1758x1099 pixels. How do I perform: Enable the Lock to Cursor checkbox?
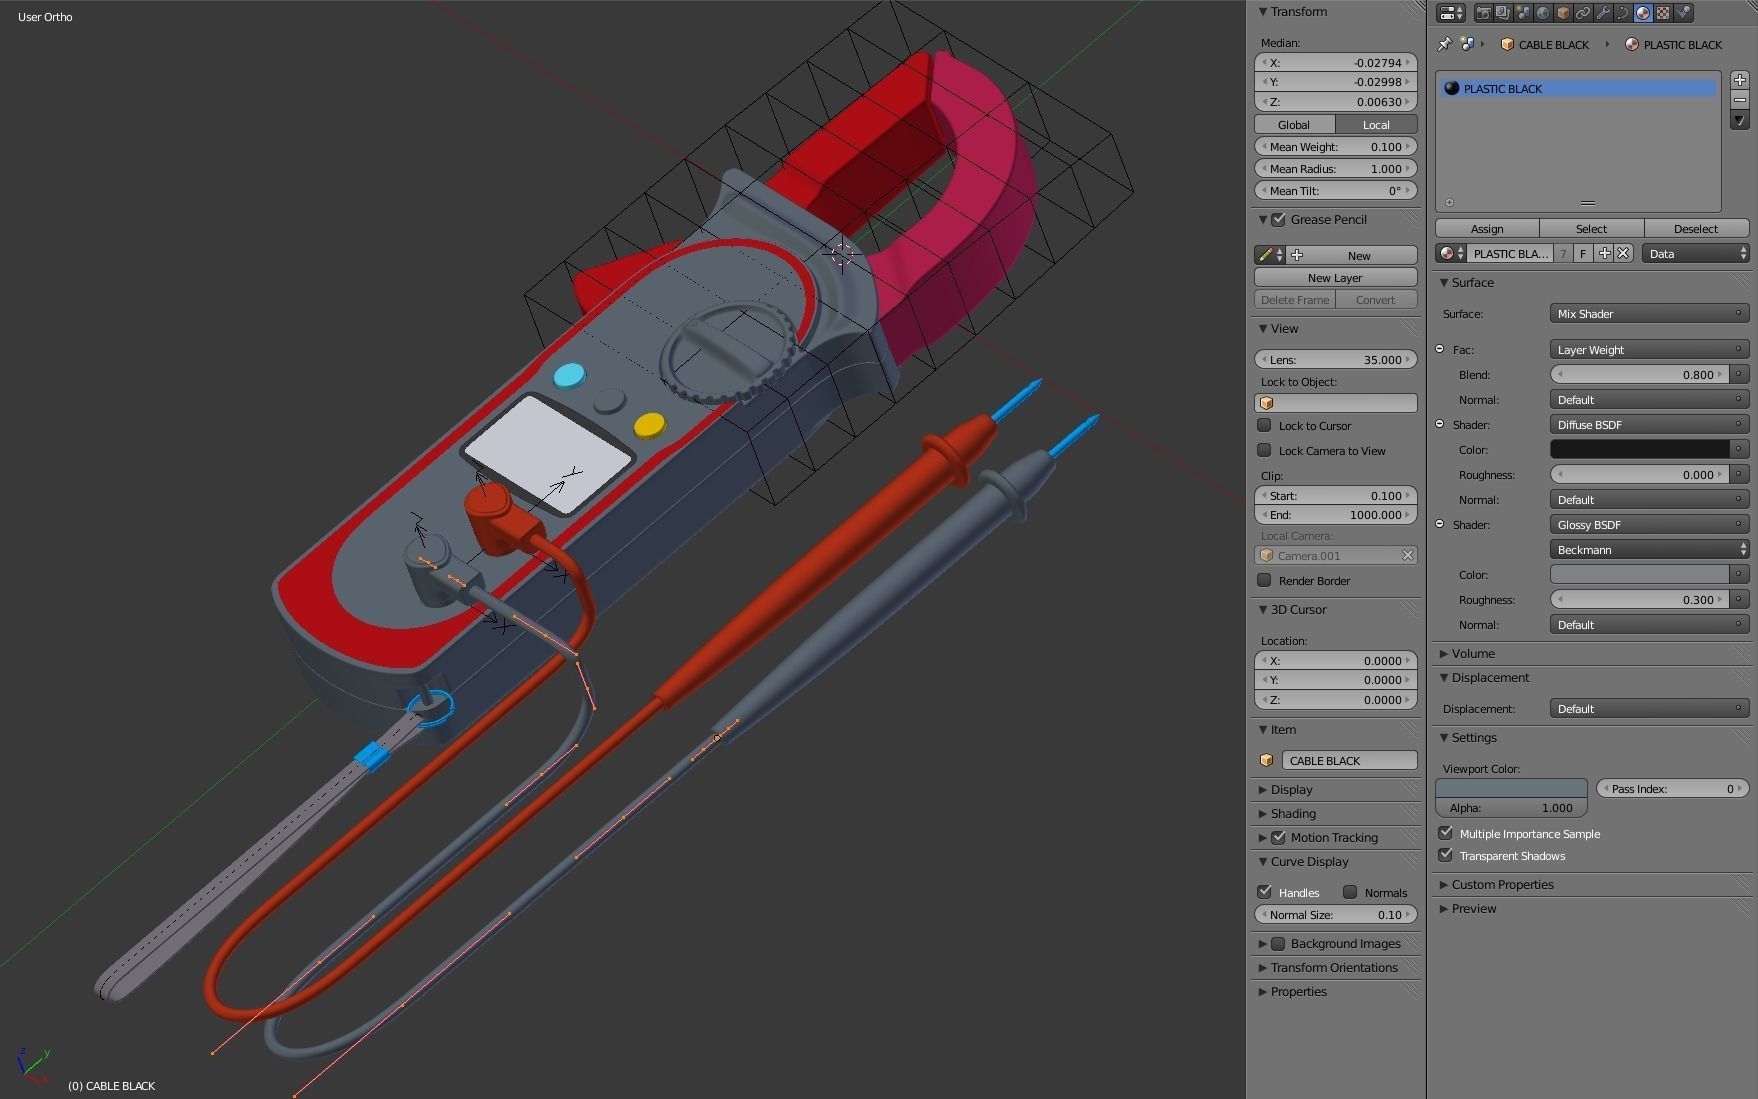pyautogui.click(x=1264, y=425)
